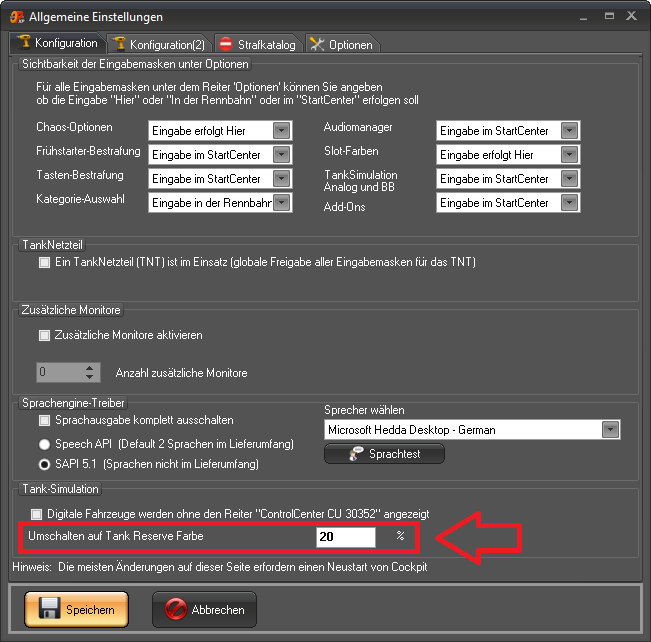Viewport: 651px width, 642px height.
Task: Click the red cancel icon on Abbrechen
Action: pyautogui.click(x=176, y=609)
